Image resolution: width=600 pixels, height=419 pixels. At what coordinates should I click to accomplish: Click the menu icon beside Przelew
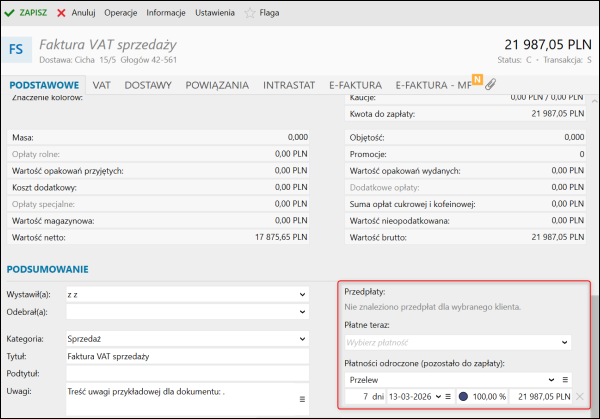[x=565, y=380]
